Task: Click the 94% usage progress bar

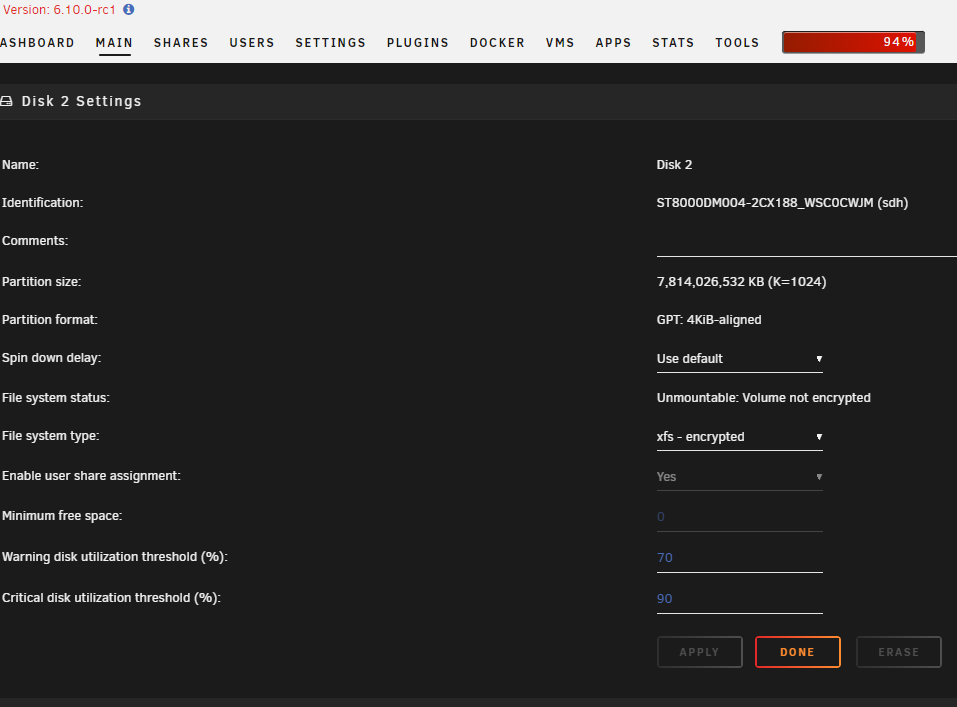Action: [853, 42]
